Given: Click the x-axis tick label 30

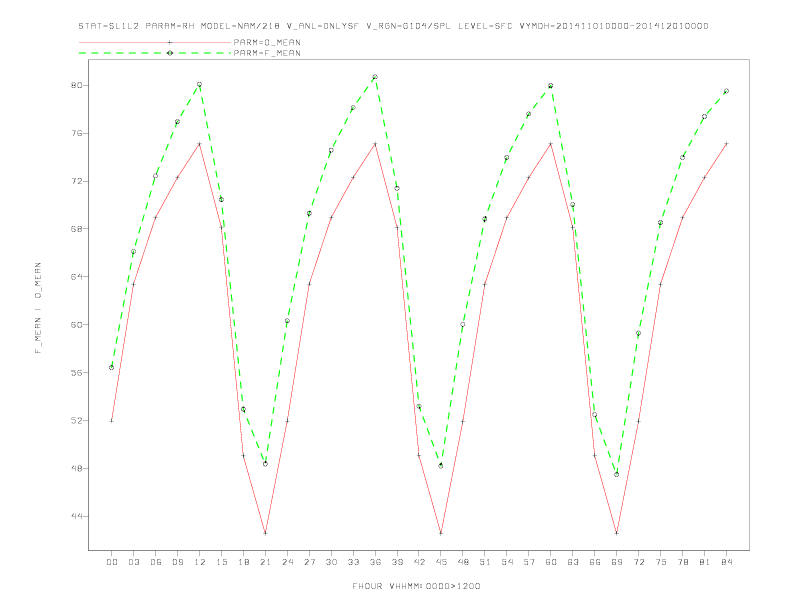Looking at the screenshot, I should point(331,562).
